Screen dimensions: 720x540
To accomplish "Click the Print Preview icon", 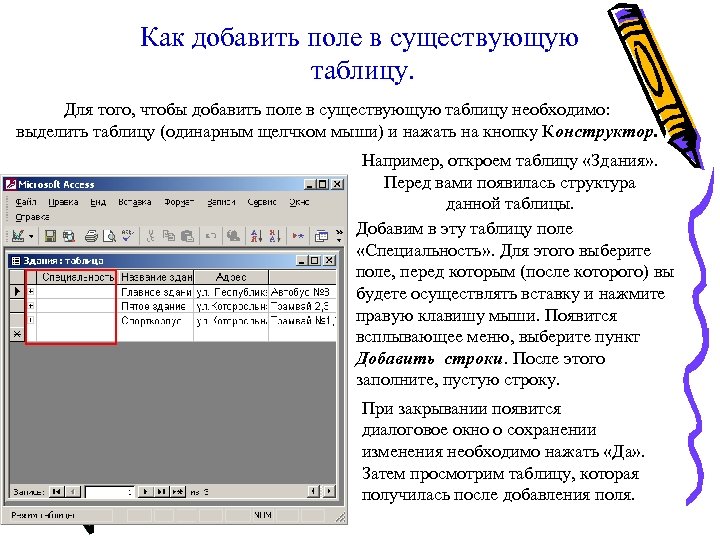I will 109,236.
